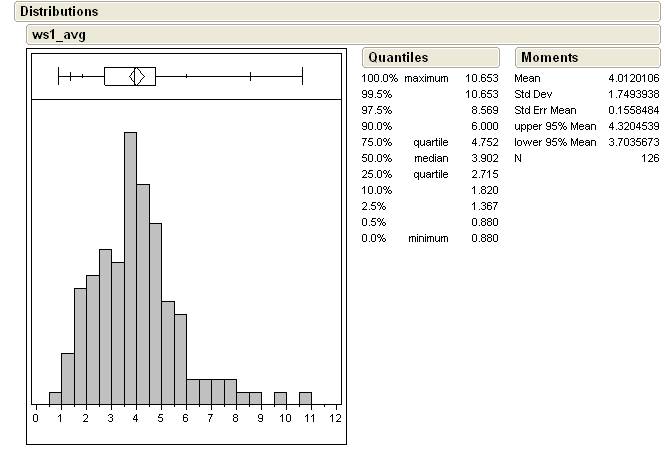The height and width of the screenshot is (452, 665).
Task: Click the left whisker end of box plot
Action: point(59,75)
